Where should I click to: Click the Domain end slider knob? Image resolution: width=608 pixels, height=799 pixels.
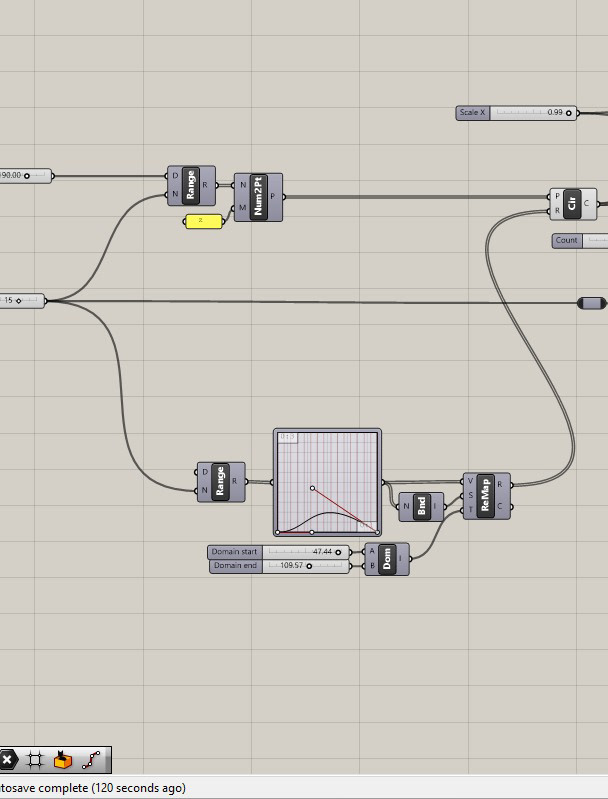[309, 566]
